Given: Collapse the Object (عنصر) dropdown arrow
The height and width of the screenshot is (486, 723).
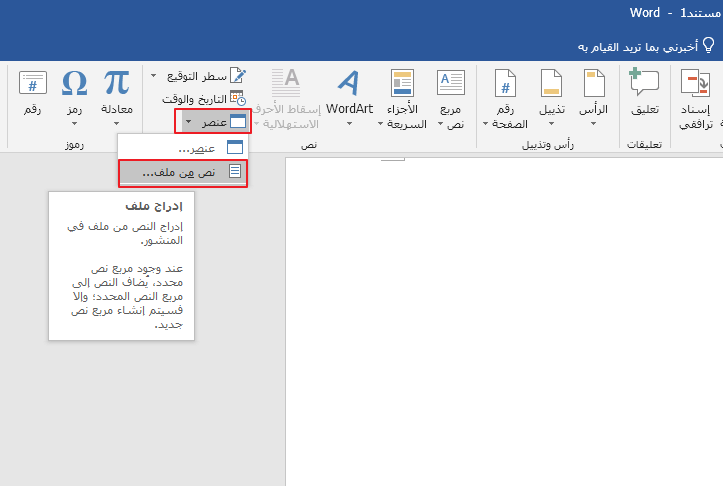Looking at the screenshot, I should (188, 122).
